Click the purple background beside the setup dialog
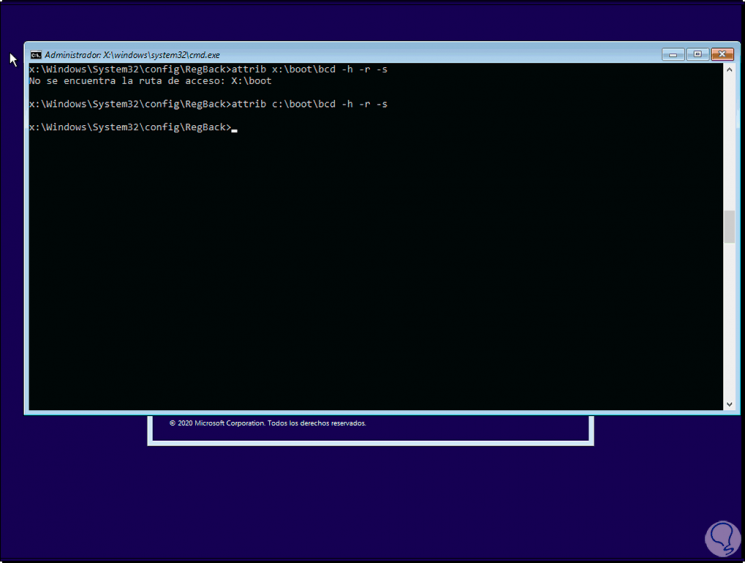This screenshot has width=745, height=563. pos(665,475)
